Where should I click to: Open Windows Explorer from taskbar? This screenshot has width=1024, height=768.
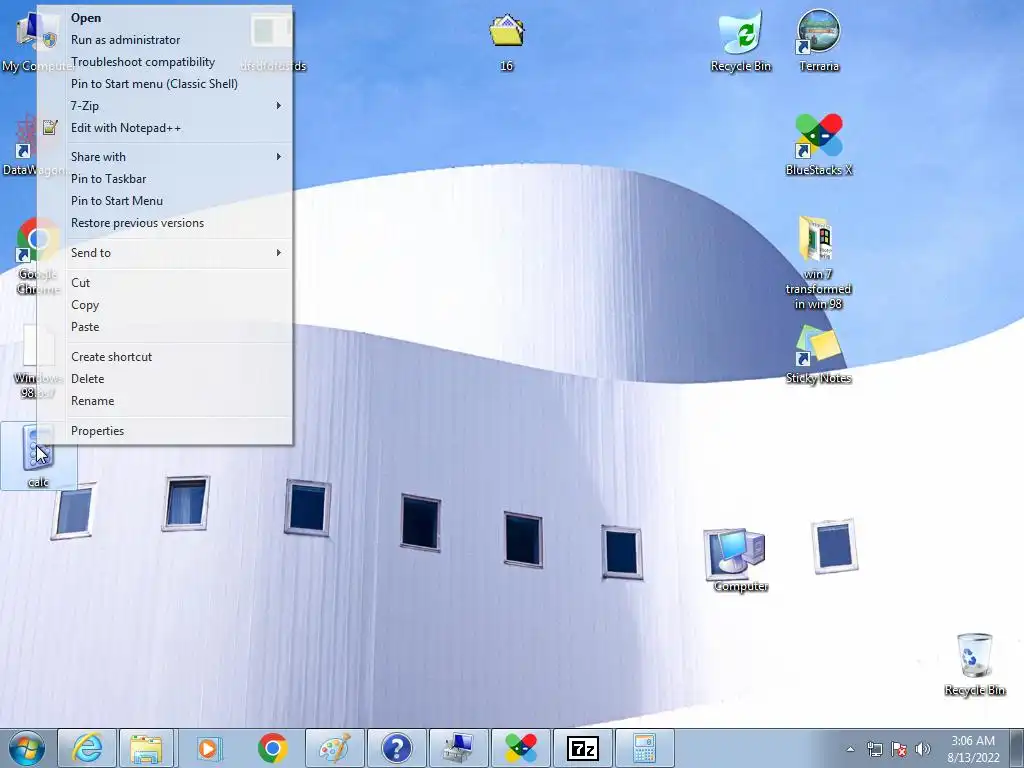pyautogui.click(x=146, y=748)
